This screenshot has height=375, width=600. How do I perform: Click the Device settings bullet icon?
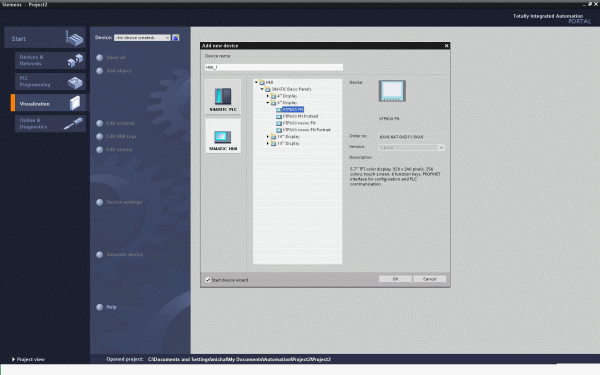pyautogui.click(x=99, y=202)
